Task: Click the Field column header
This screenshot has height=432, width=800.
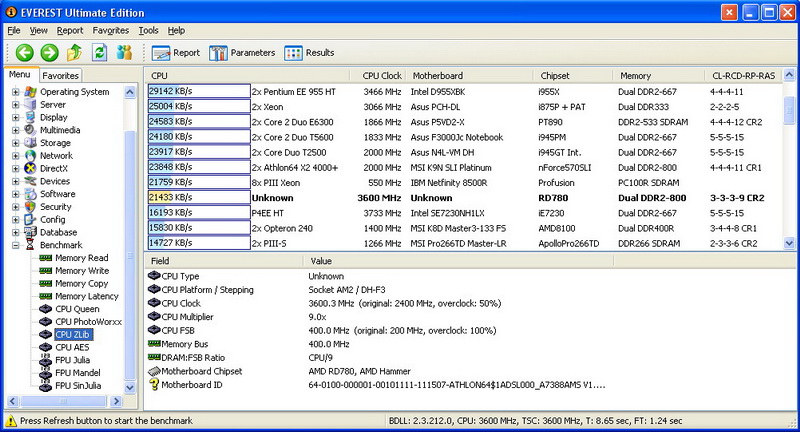Action: [x=223, y=261]
